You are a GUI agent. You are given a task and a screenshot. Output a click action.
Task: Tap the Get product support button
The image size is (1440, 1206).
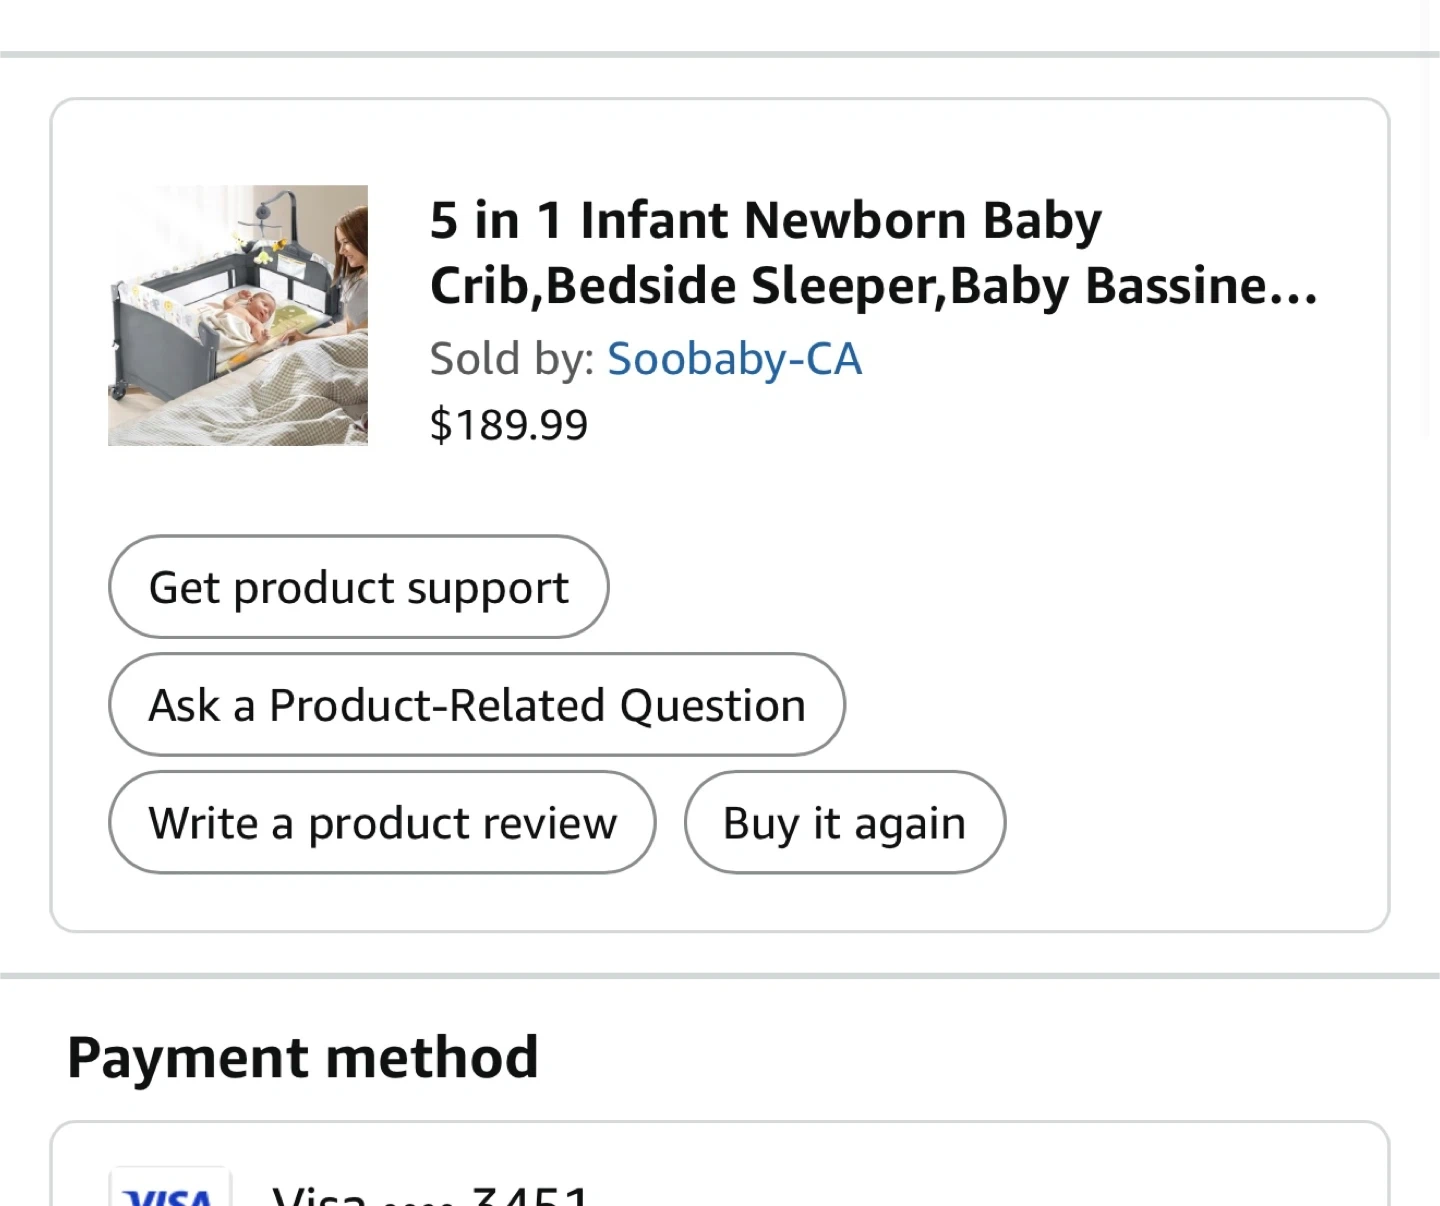click(358, 587)
